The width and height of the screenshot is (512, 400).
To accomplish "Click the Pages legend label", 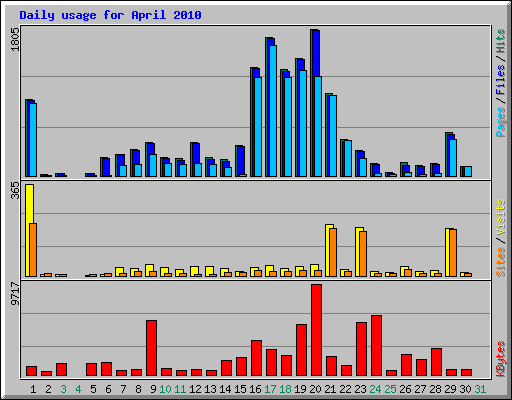I will pyautogui.click(x=501, y=122).
